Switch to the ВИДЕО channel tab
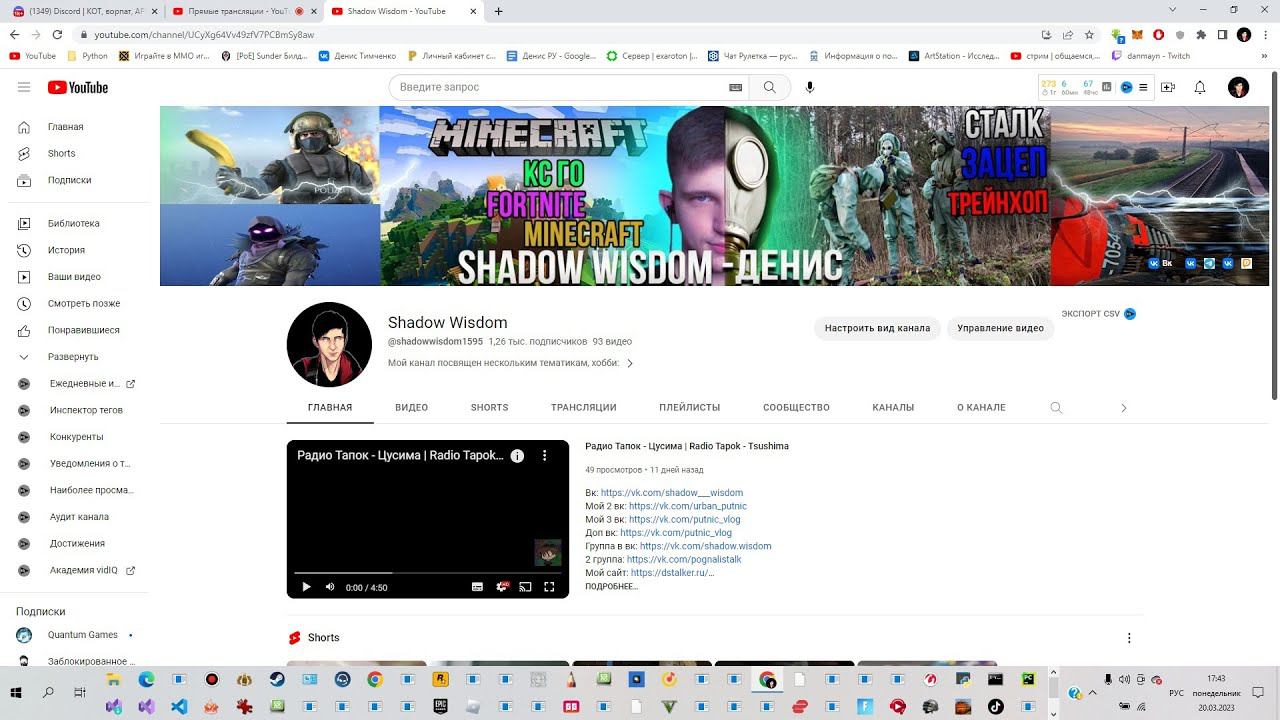The height and width of the screenshot is (720, 1280). coord(411,407)
